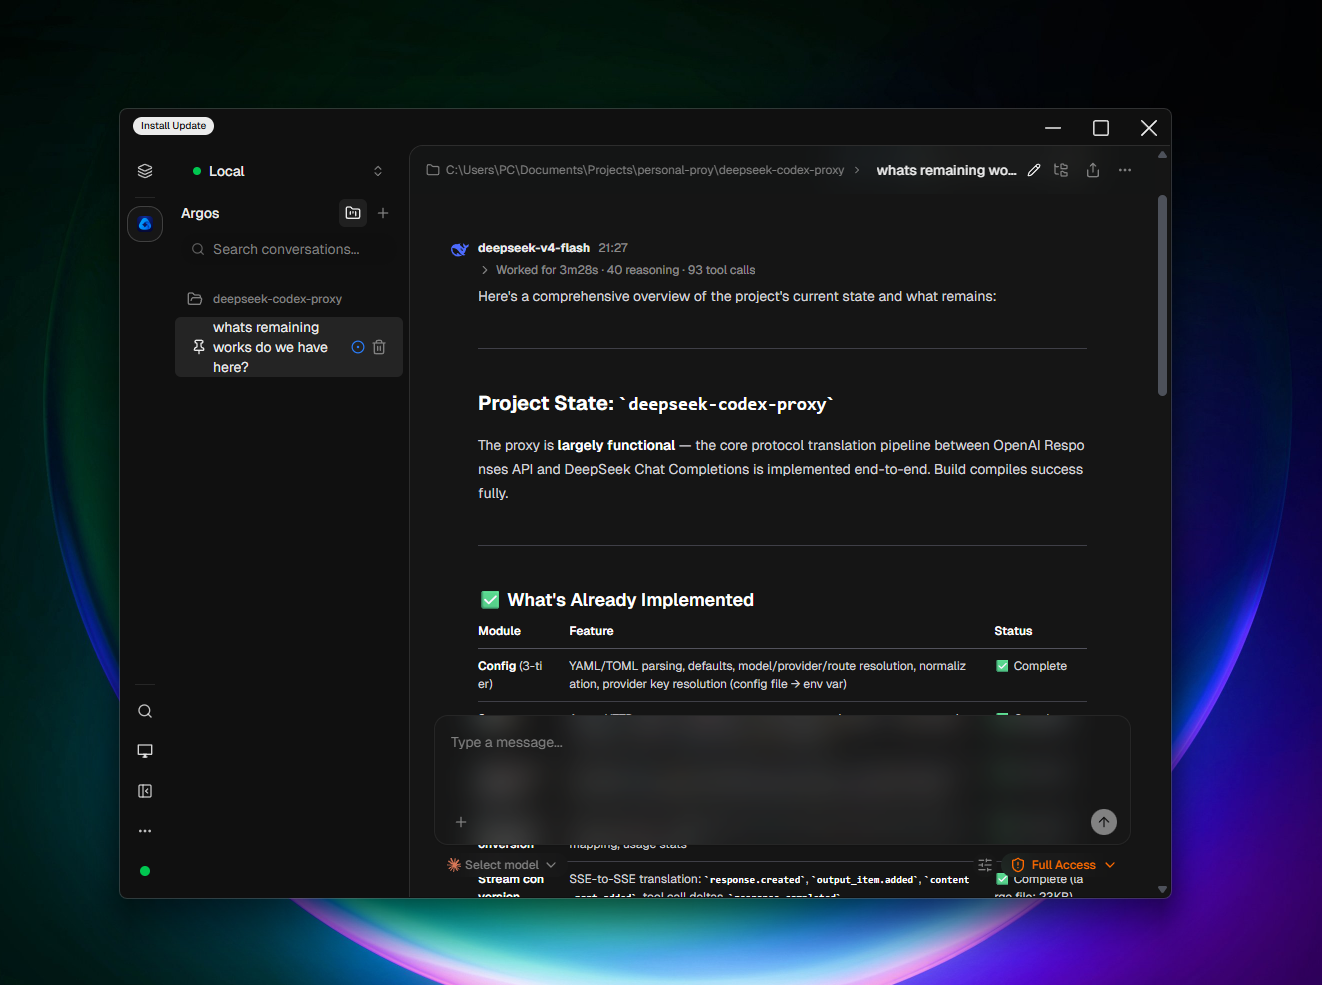Click the Module column header
Viewport: 1322px width, 985px height.
(x=499, y=631)
